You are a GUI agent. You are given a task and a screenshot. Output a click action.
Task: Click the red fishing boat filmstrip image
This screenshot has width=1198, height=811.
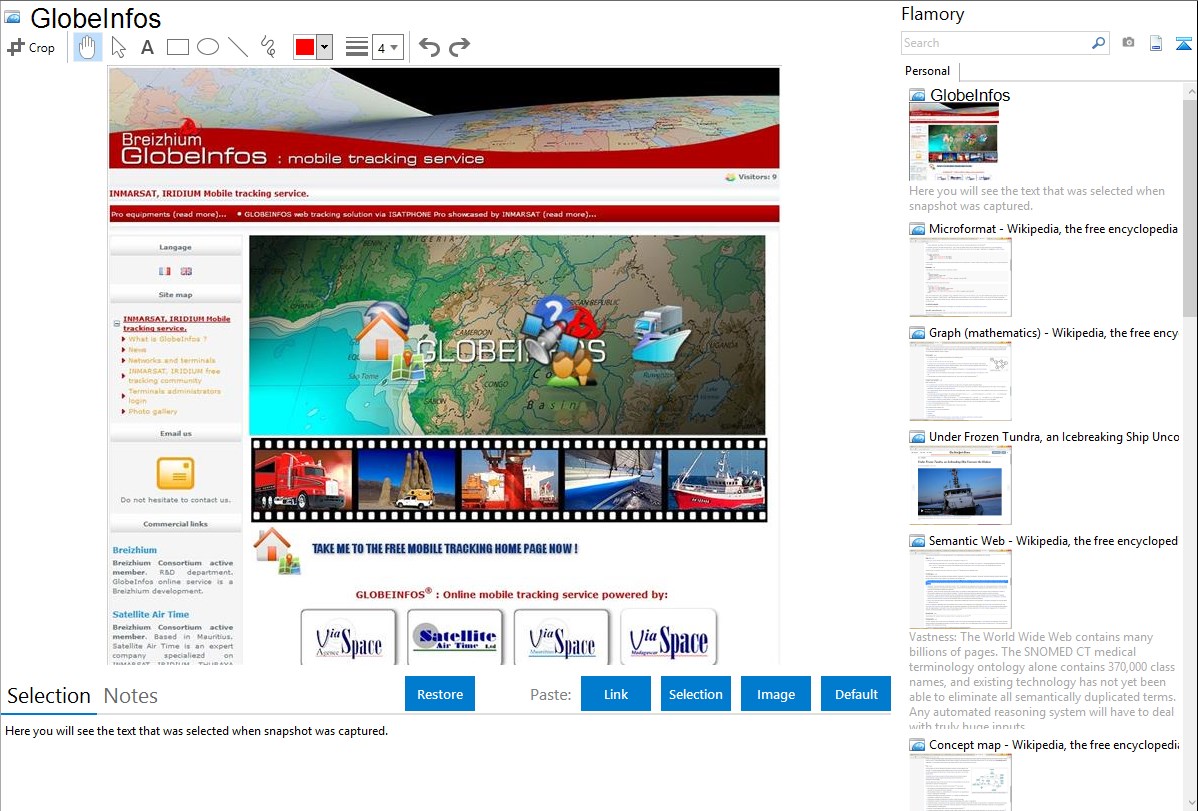(x=717, y=480)
